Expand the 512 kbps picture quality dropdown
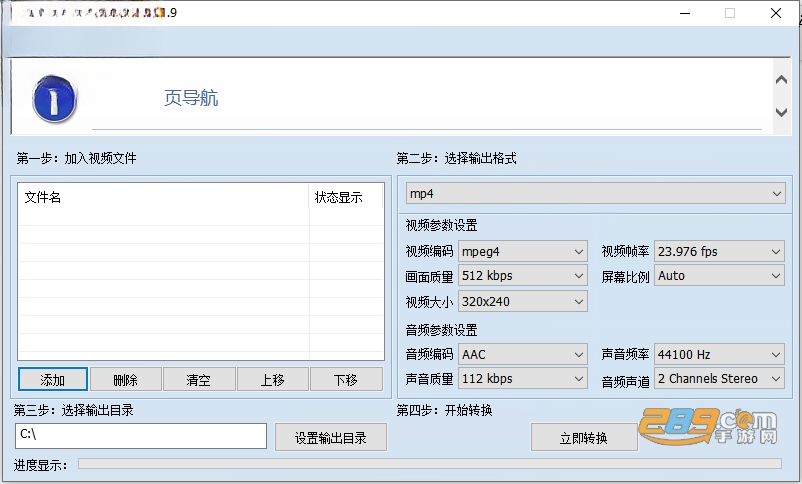 pos(523,276)
